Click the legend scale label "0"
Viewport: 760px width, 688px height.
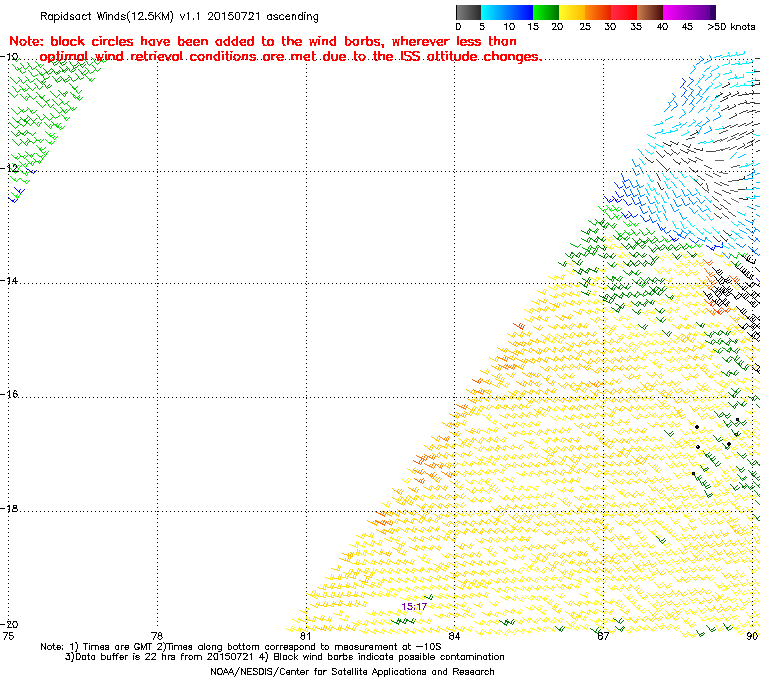pos(458,27)
